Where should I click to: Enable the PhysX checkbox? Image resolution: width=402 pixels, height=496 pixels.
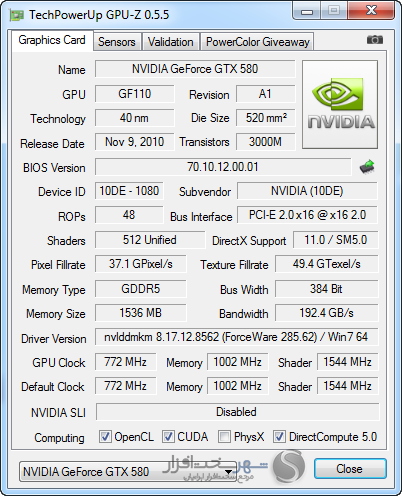coord(224,437)
